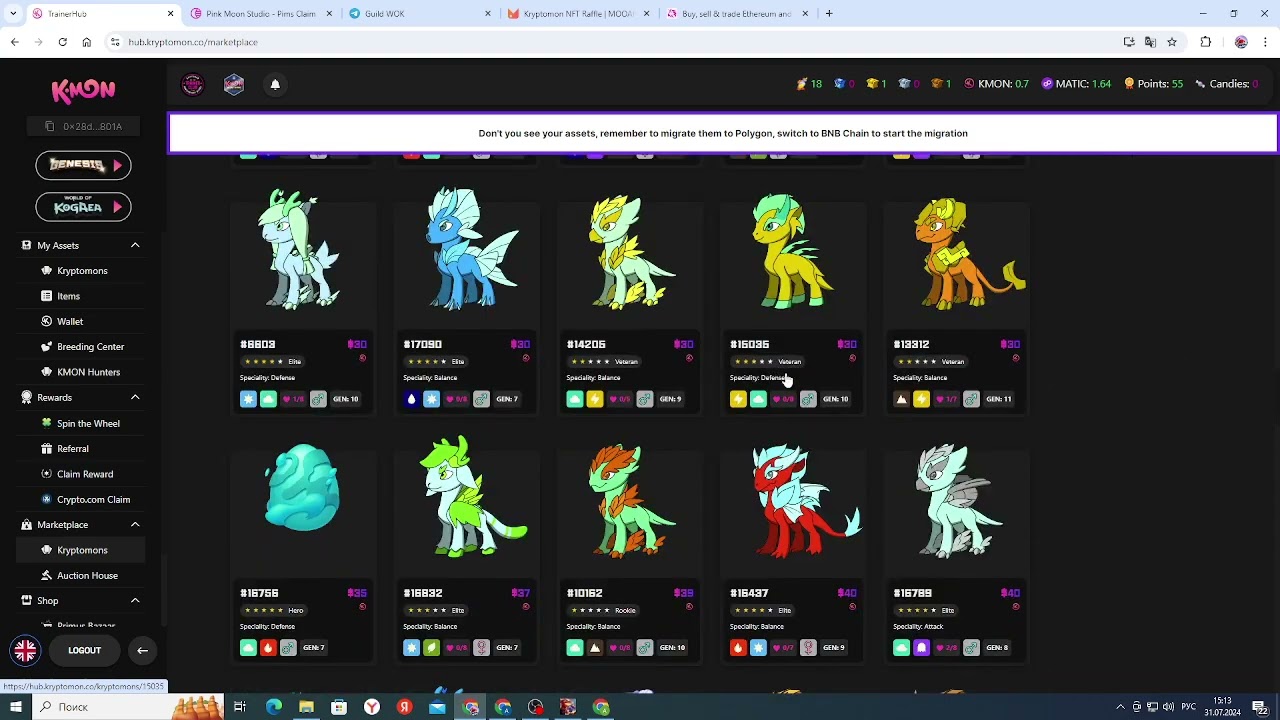Collapse the My Assets section
Screen dimensions: 1280x720
pos(135,245)
